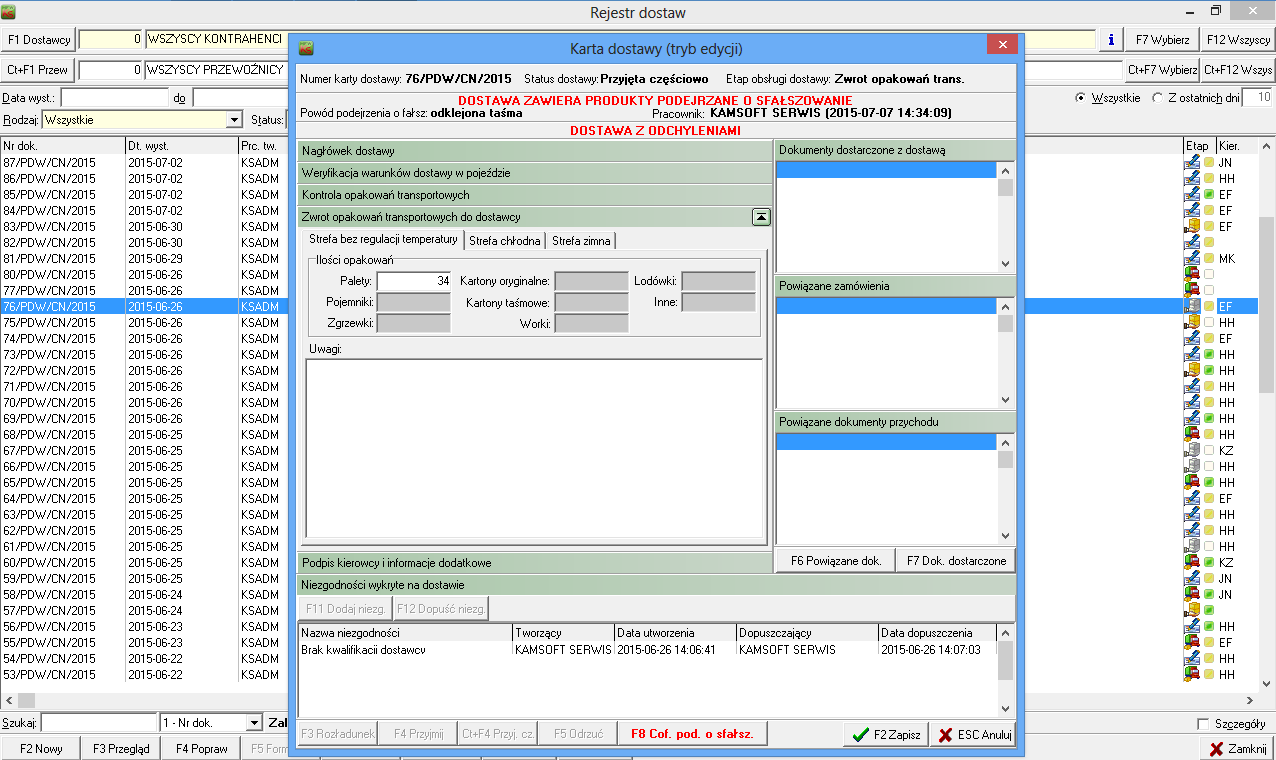Select the Wszystkie radio button

coord(1080,98)
